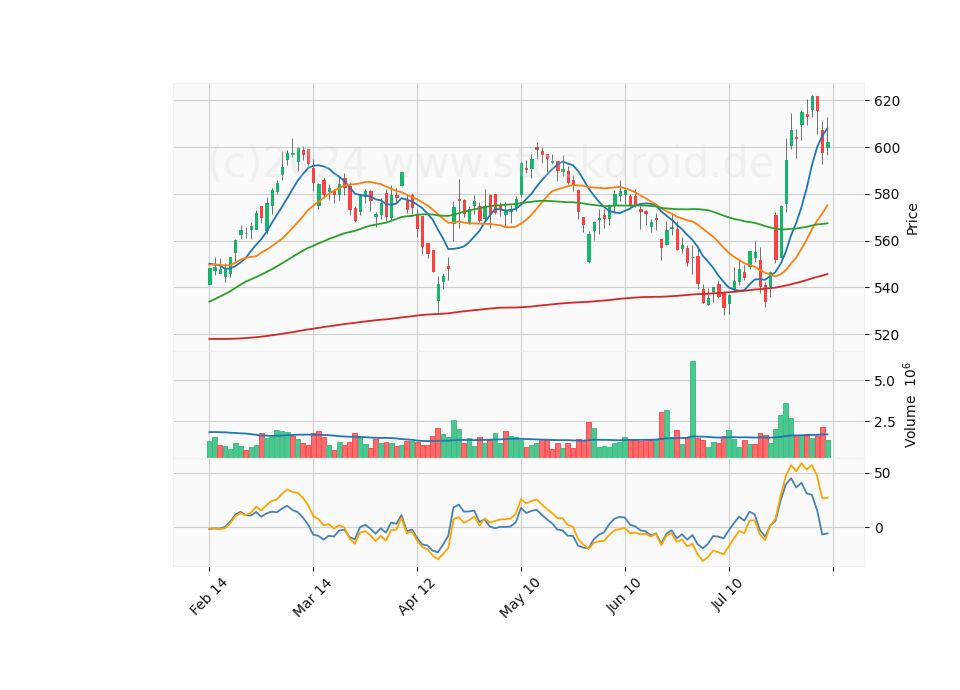The width and height of the screenshot is (960, 690).
Task: Select the 560 price tick label
Action: (x=887, y=241)
